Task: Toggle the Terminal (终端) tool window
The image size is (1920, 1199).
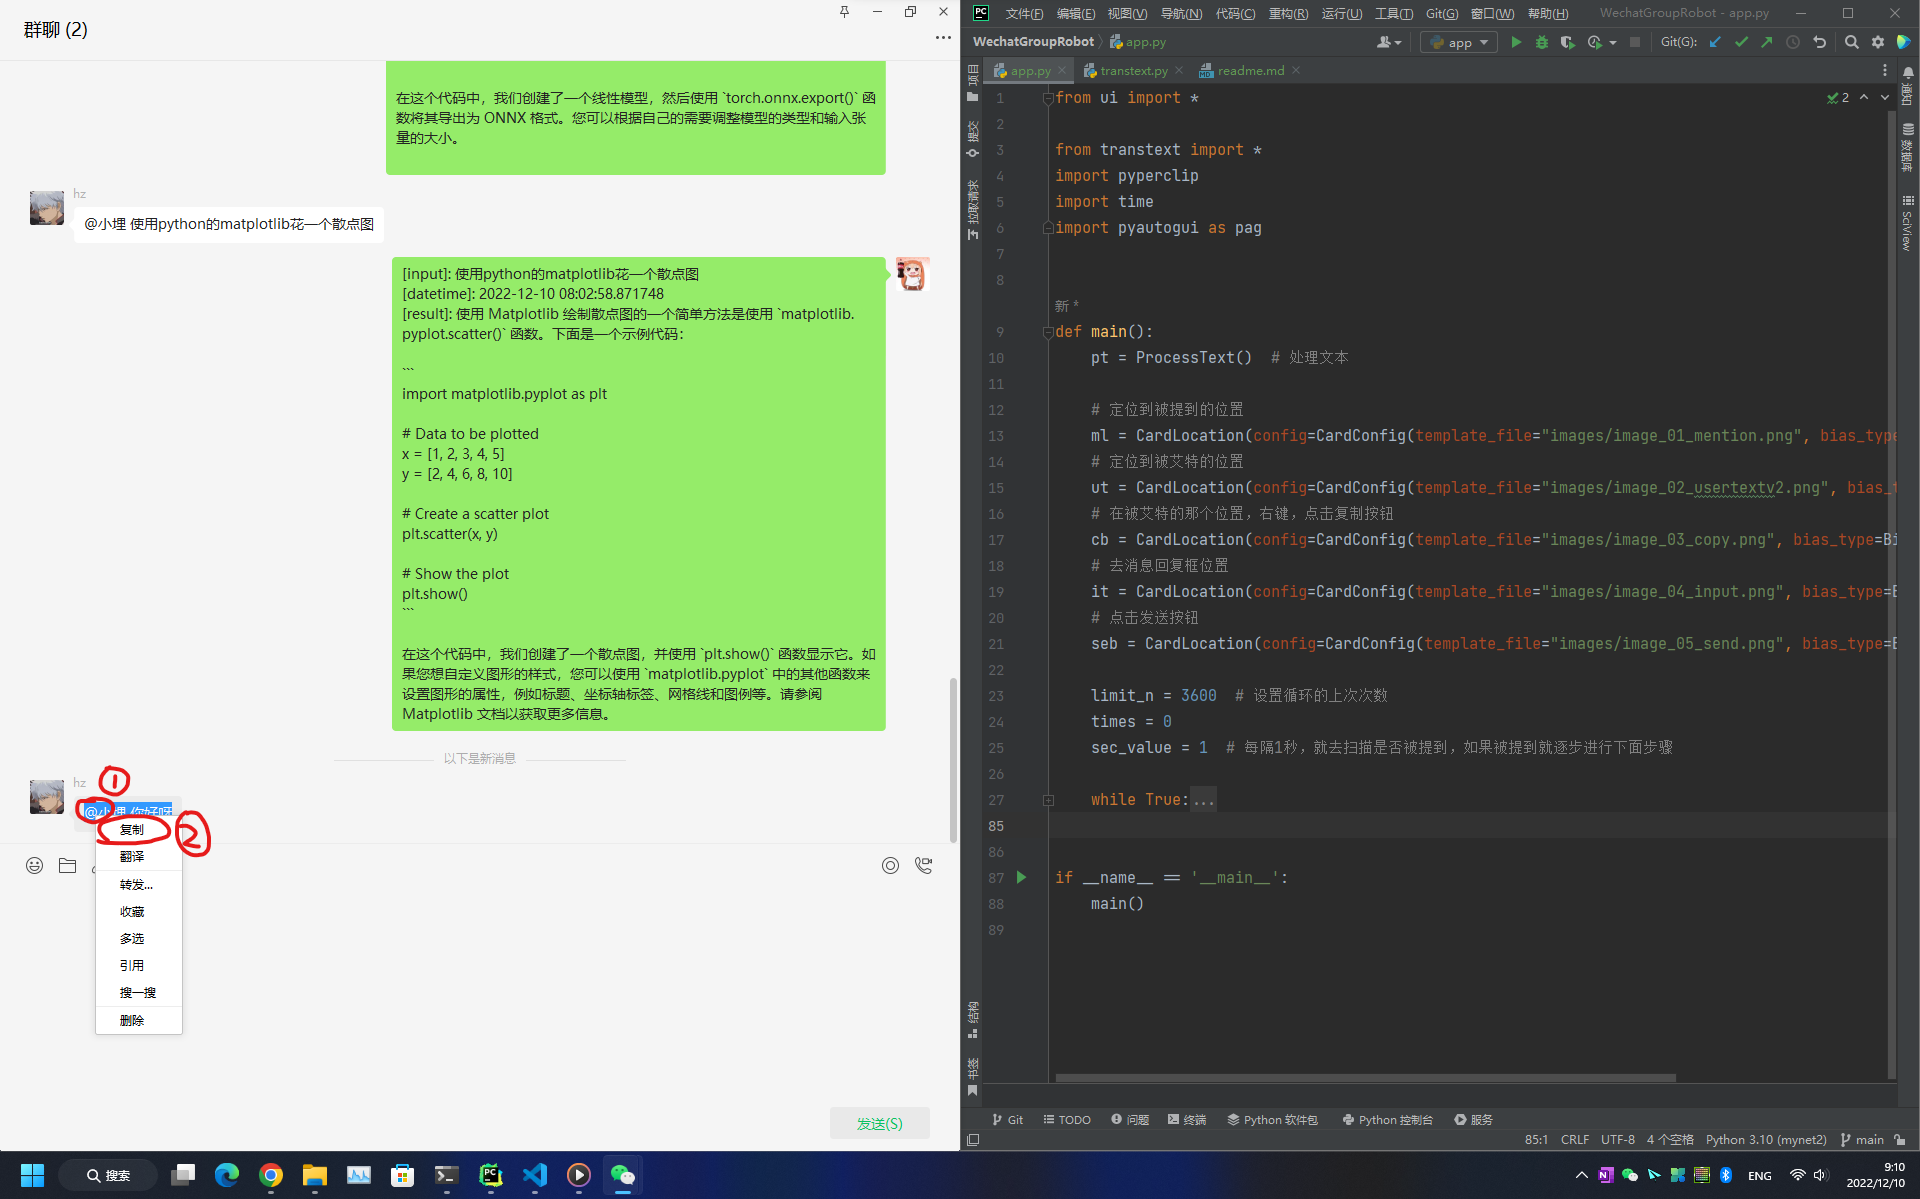Action: pyautogui.click(x=1187, y=1120)
